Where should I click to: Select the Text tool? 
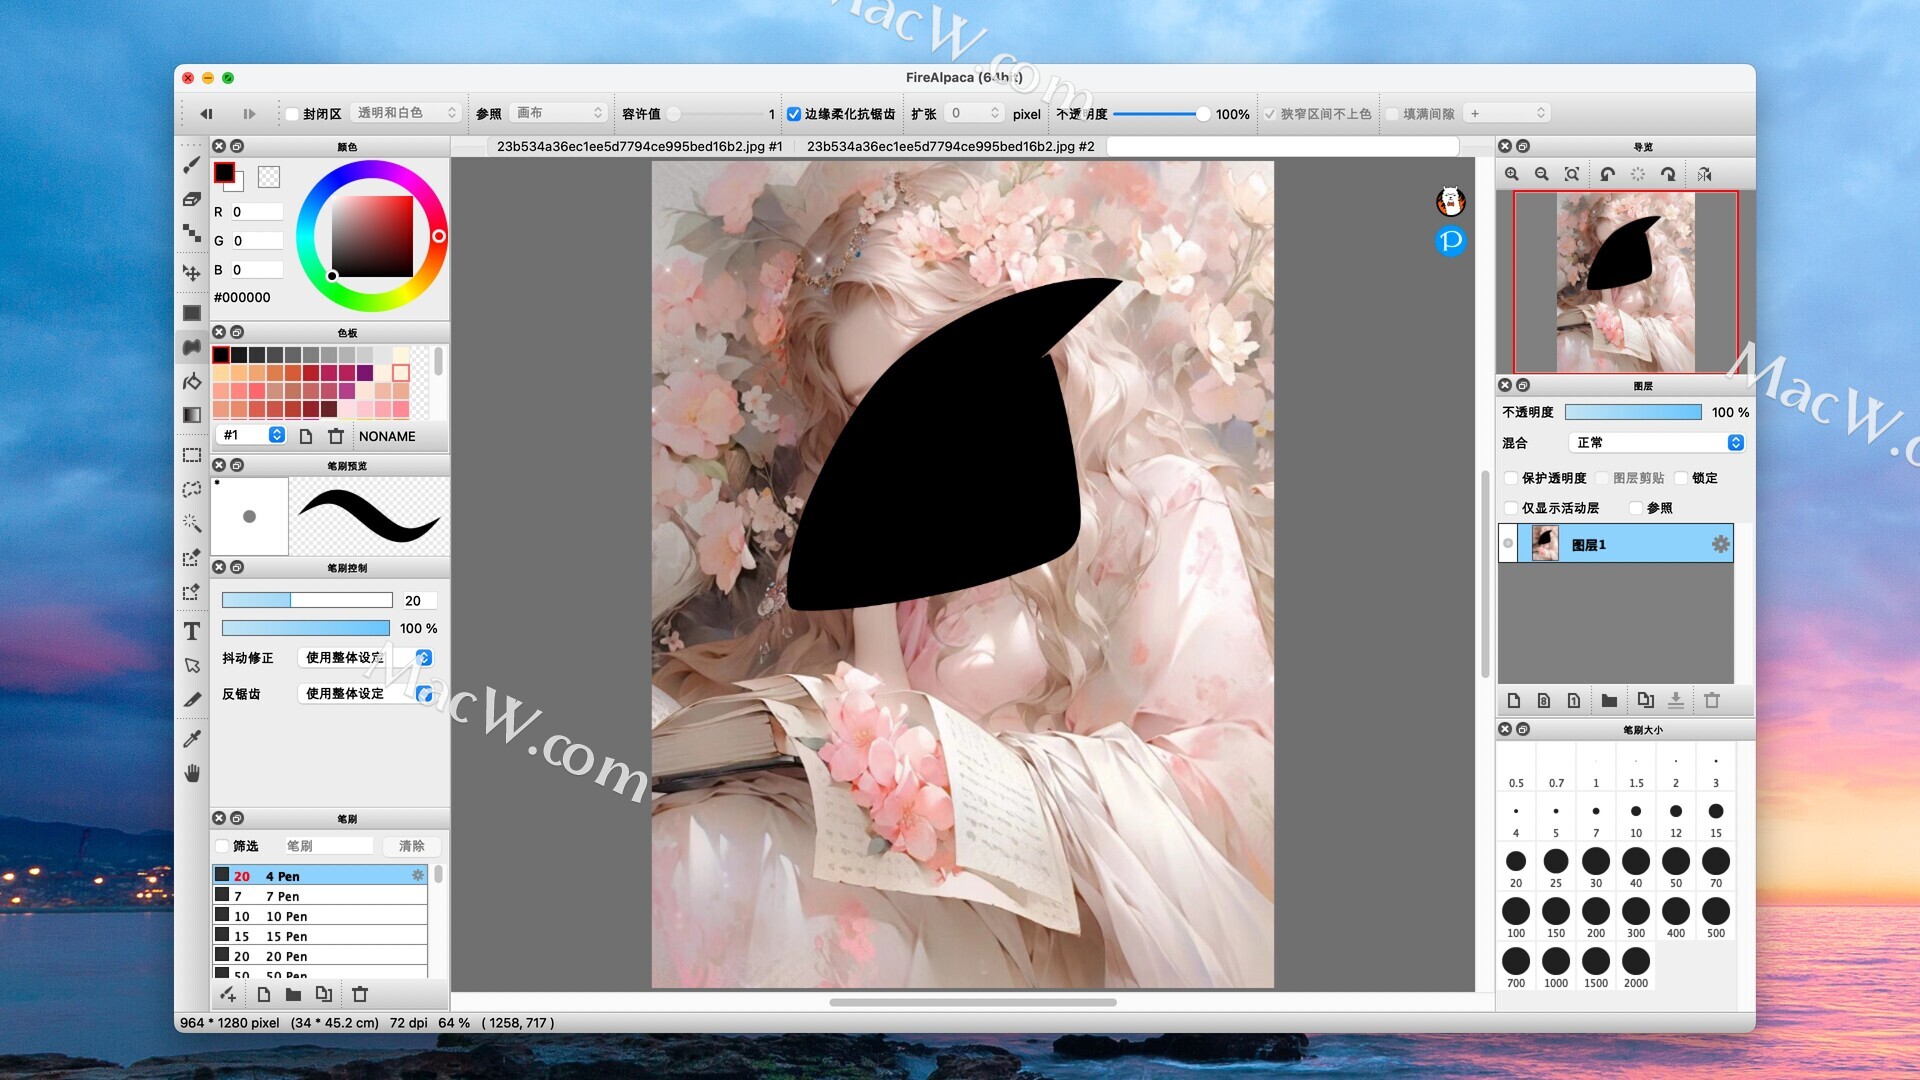tap(192, 631)
